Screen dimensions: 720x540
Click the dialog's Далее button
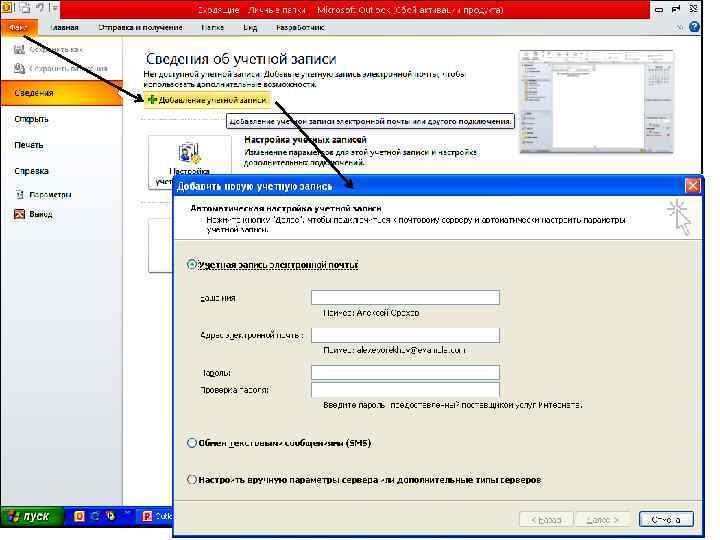click(602, 519)
